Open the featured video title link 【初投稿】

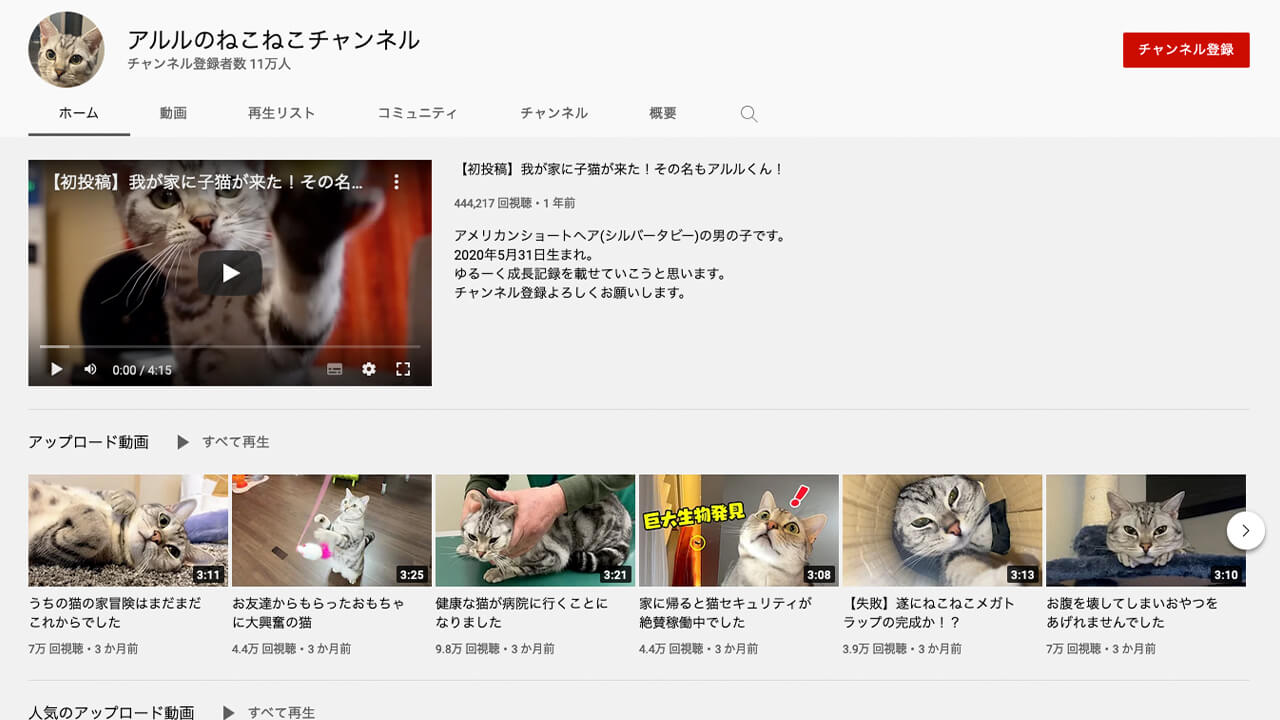click(620, 170)
